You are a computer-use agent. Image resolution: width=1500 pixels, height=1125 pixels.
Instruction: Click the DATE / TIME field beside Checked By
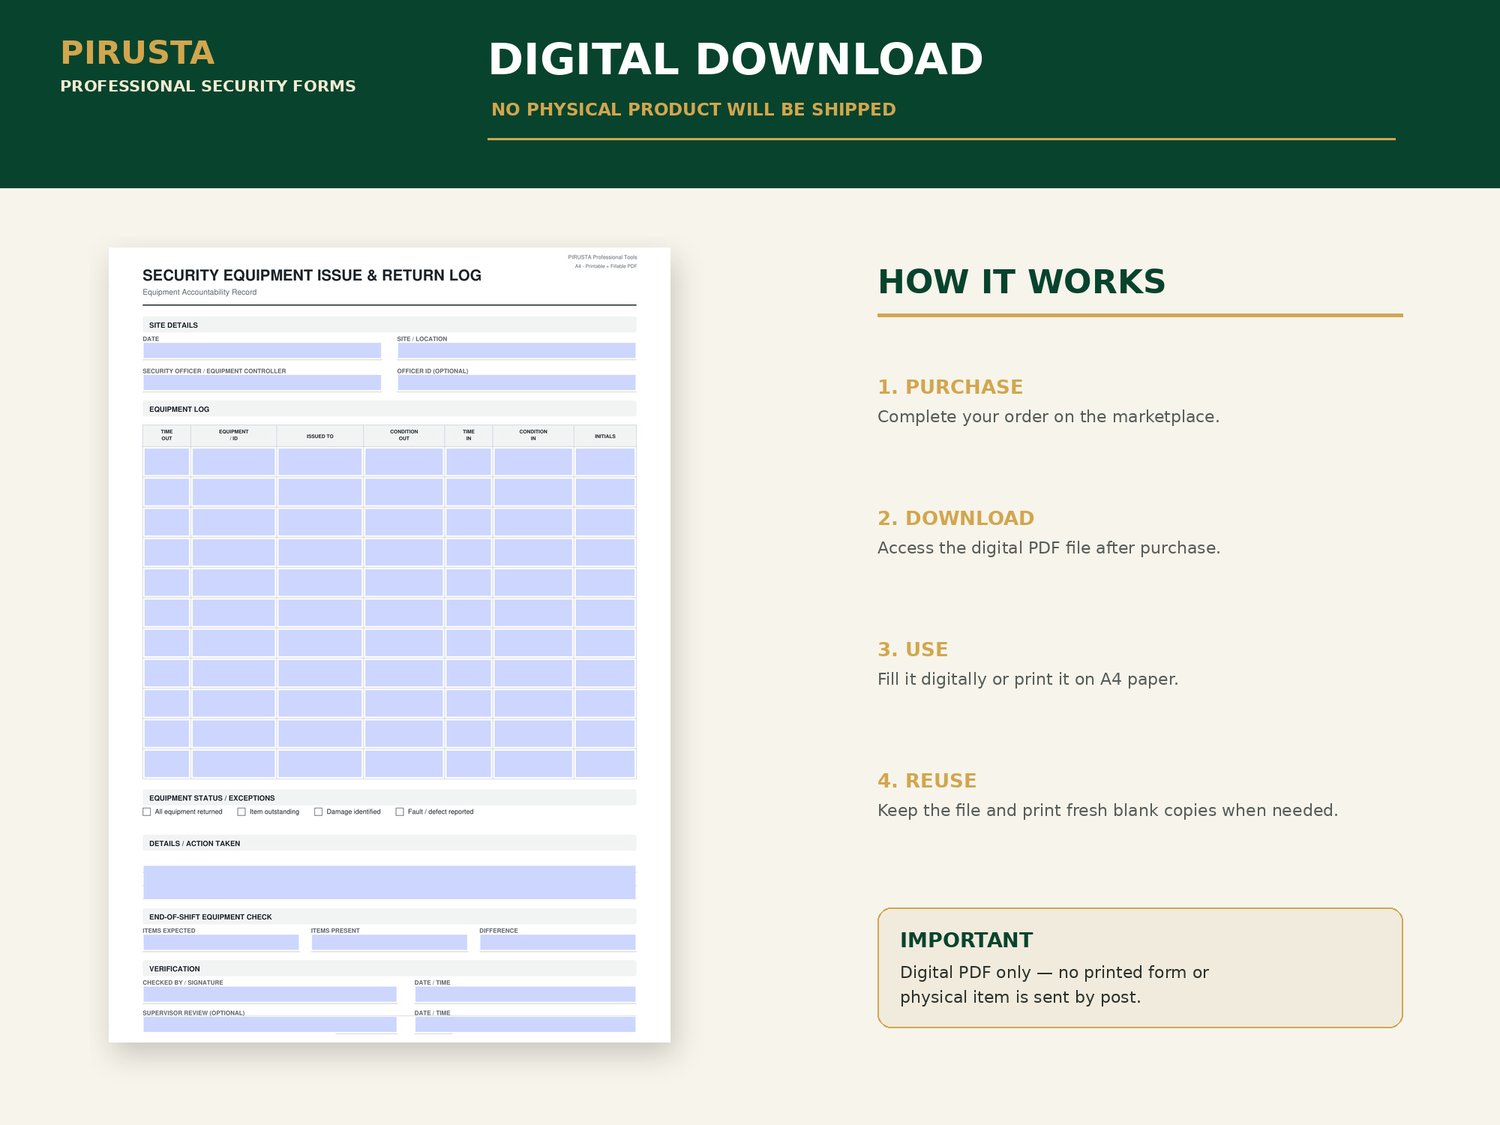click(525, 994)
